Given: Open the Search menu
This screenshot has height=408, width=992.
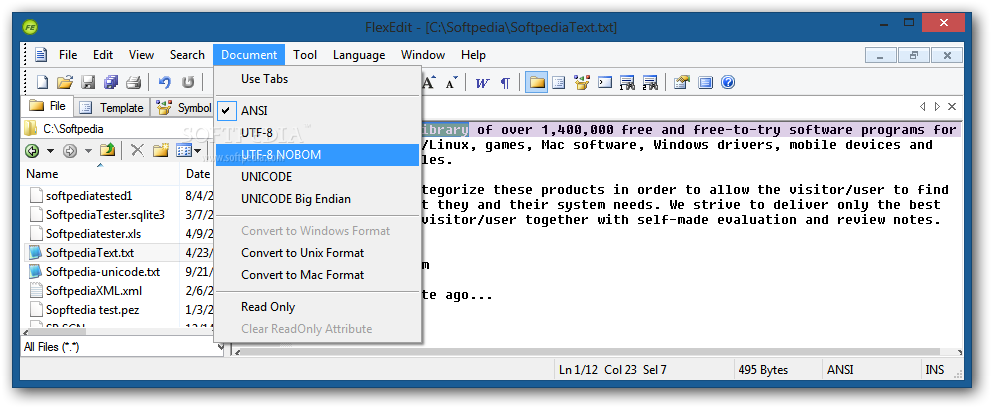Looking at the screenshot, I should (x=187, y=55).
